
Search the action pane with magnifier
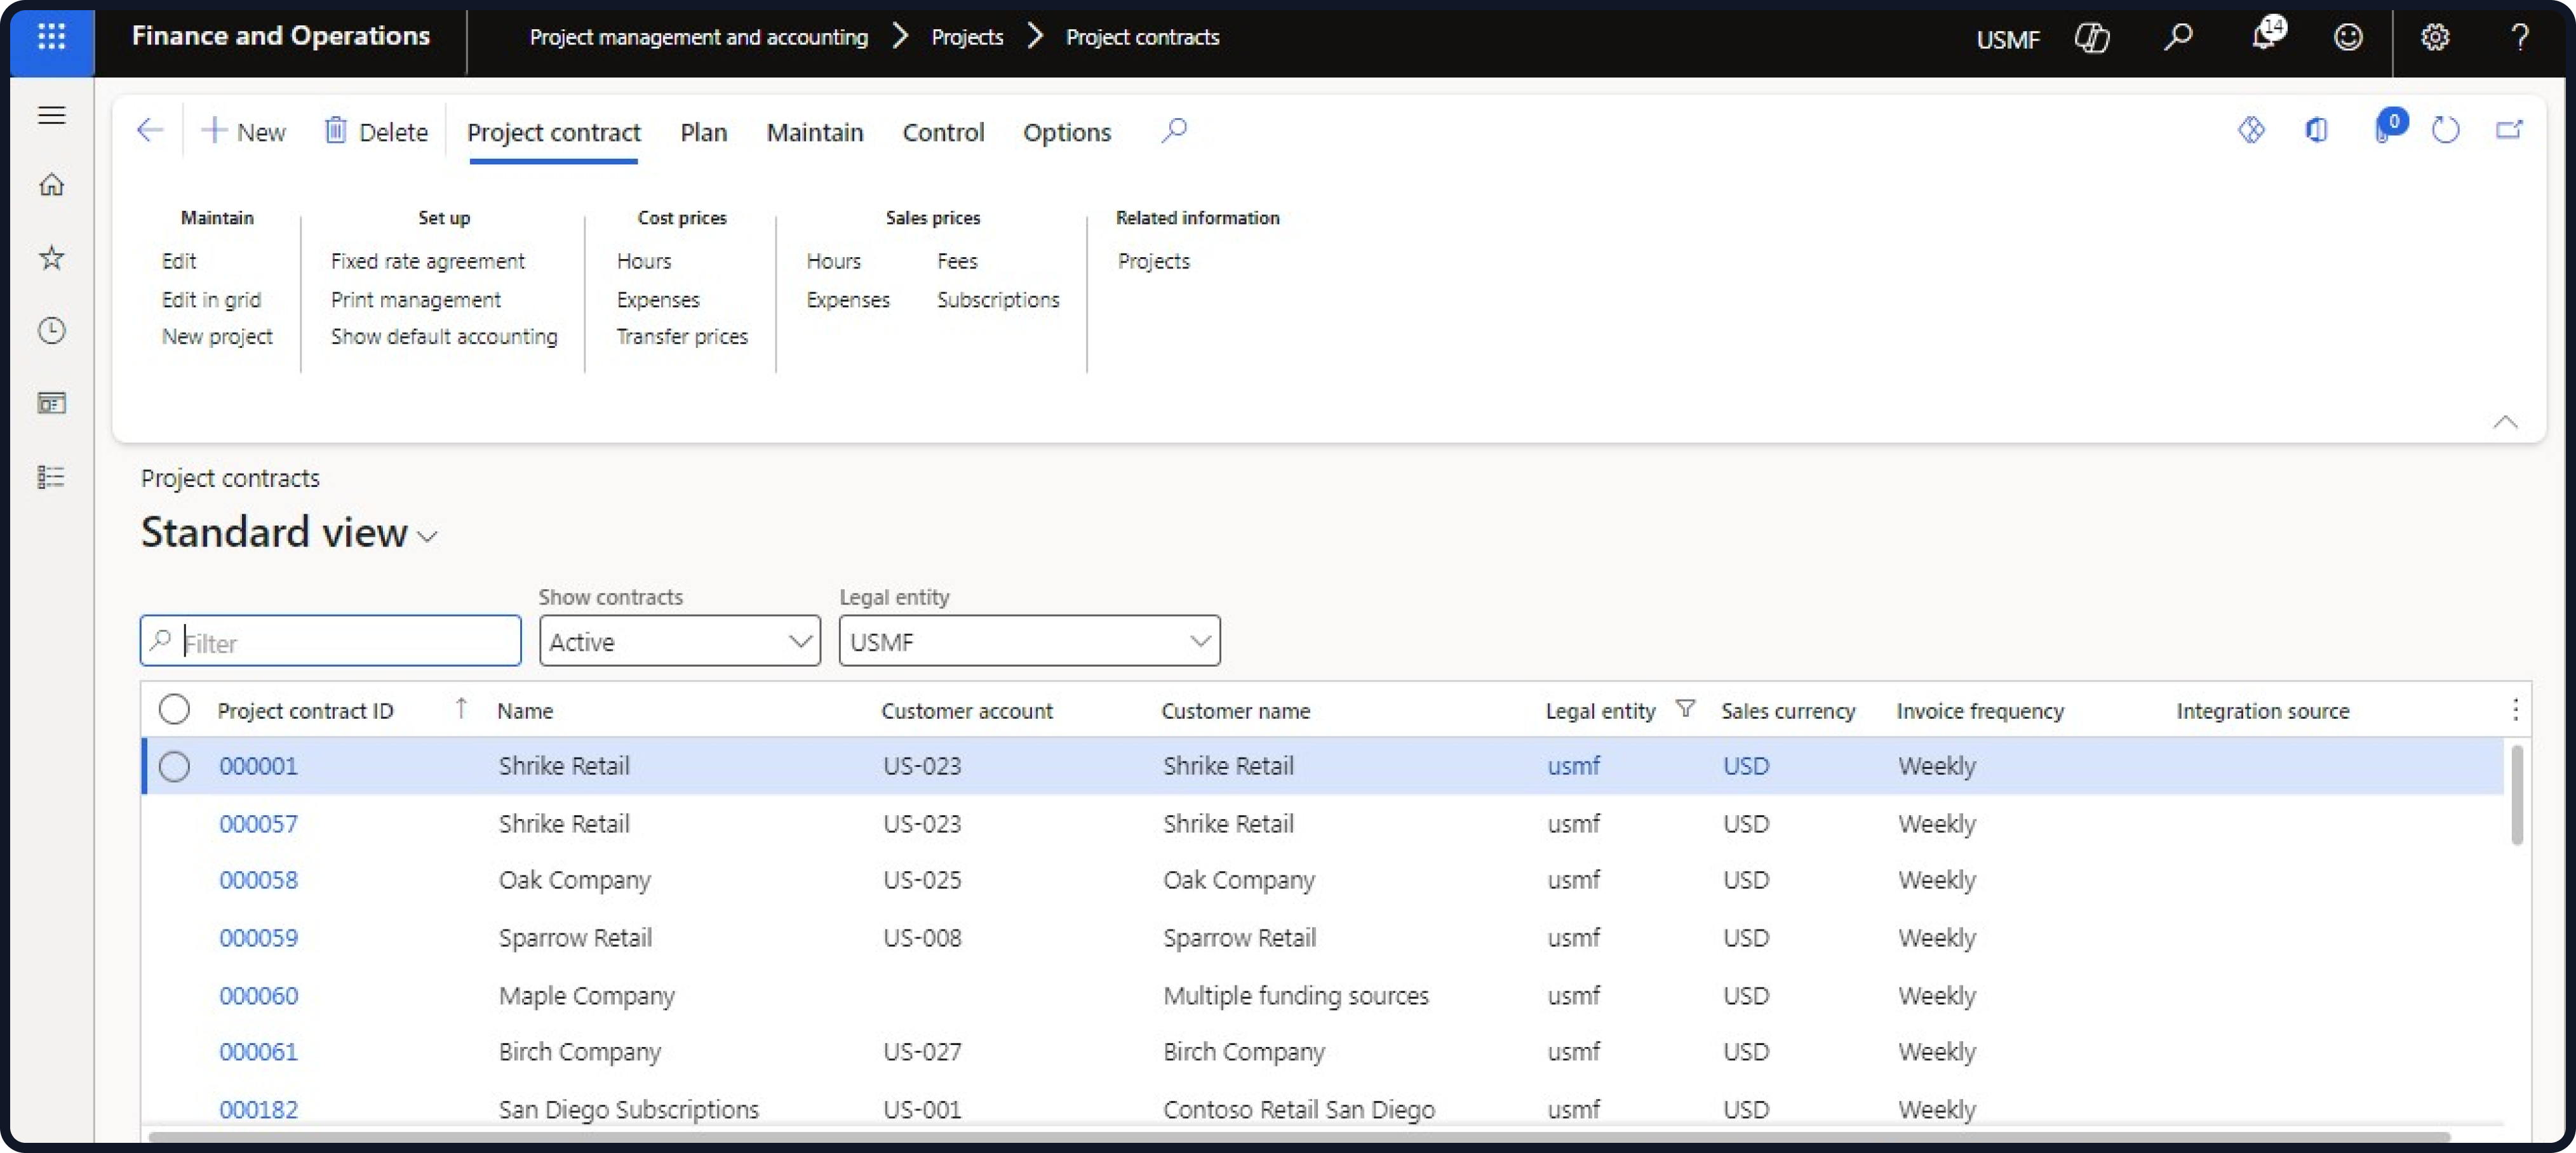coord(1174,130)
